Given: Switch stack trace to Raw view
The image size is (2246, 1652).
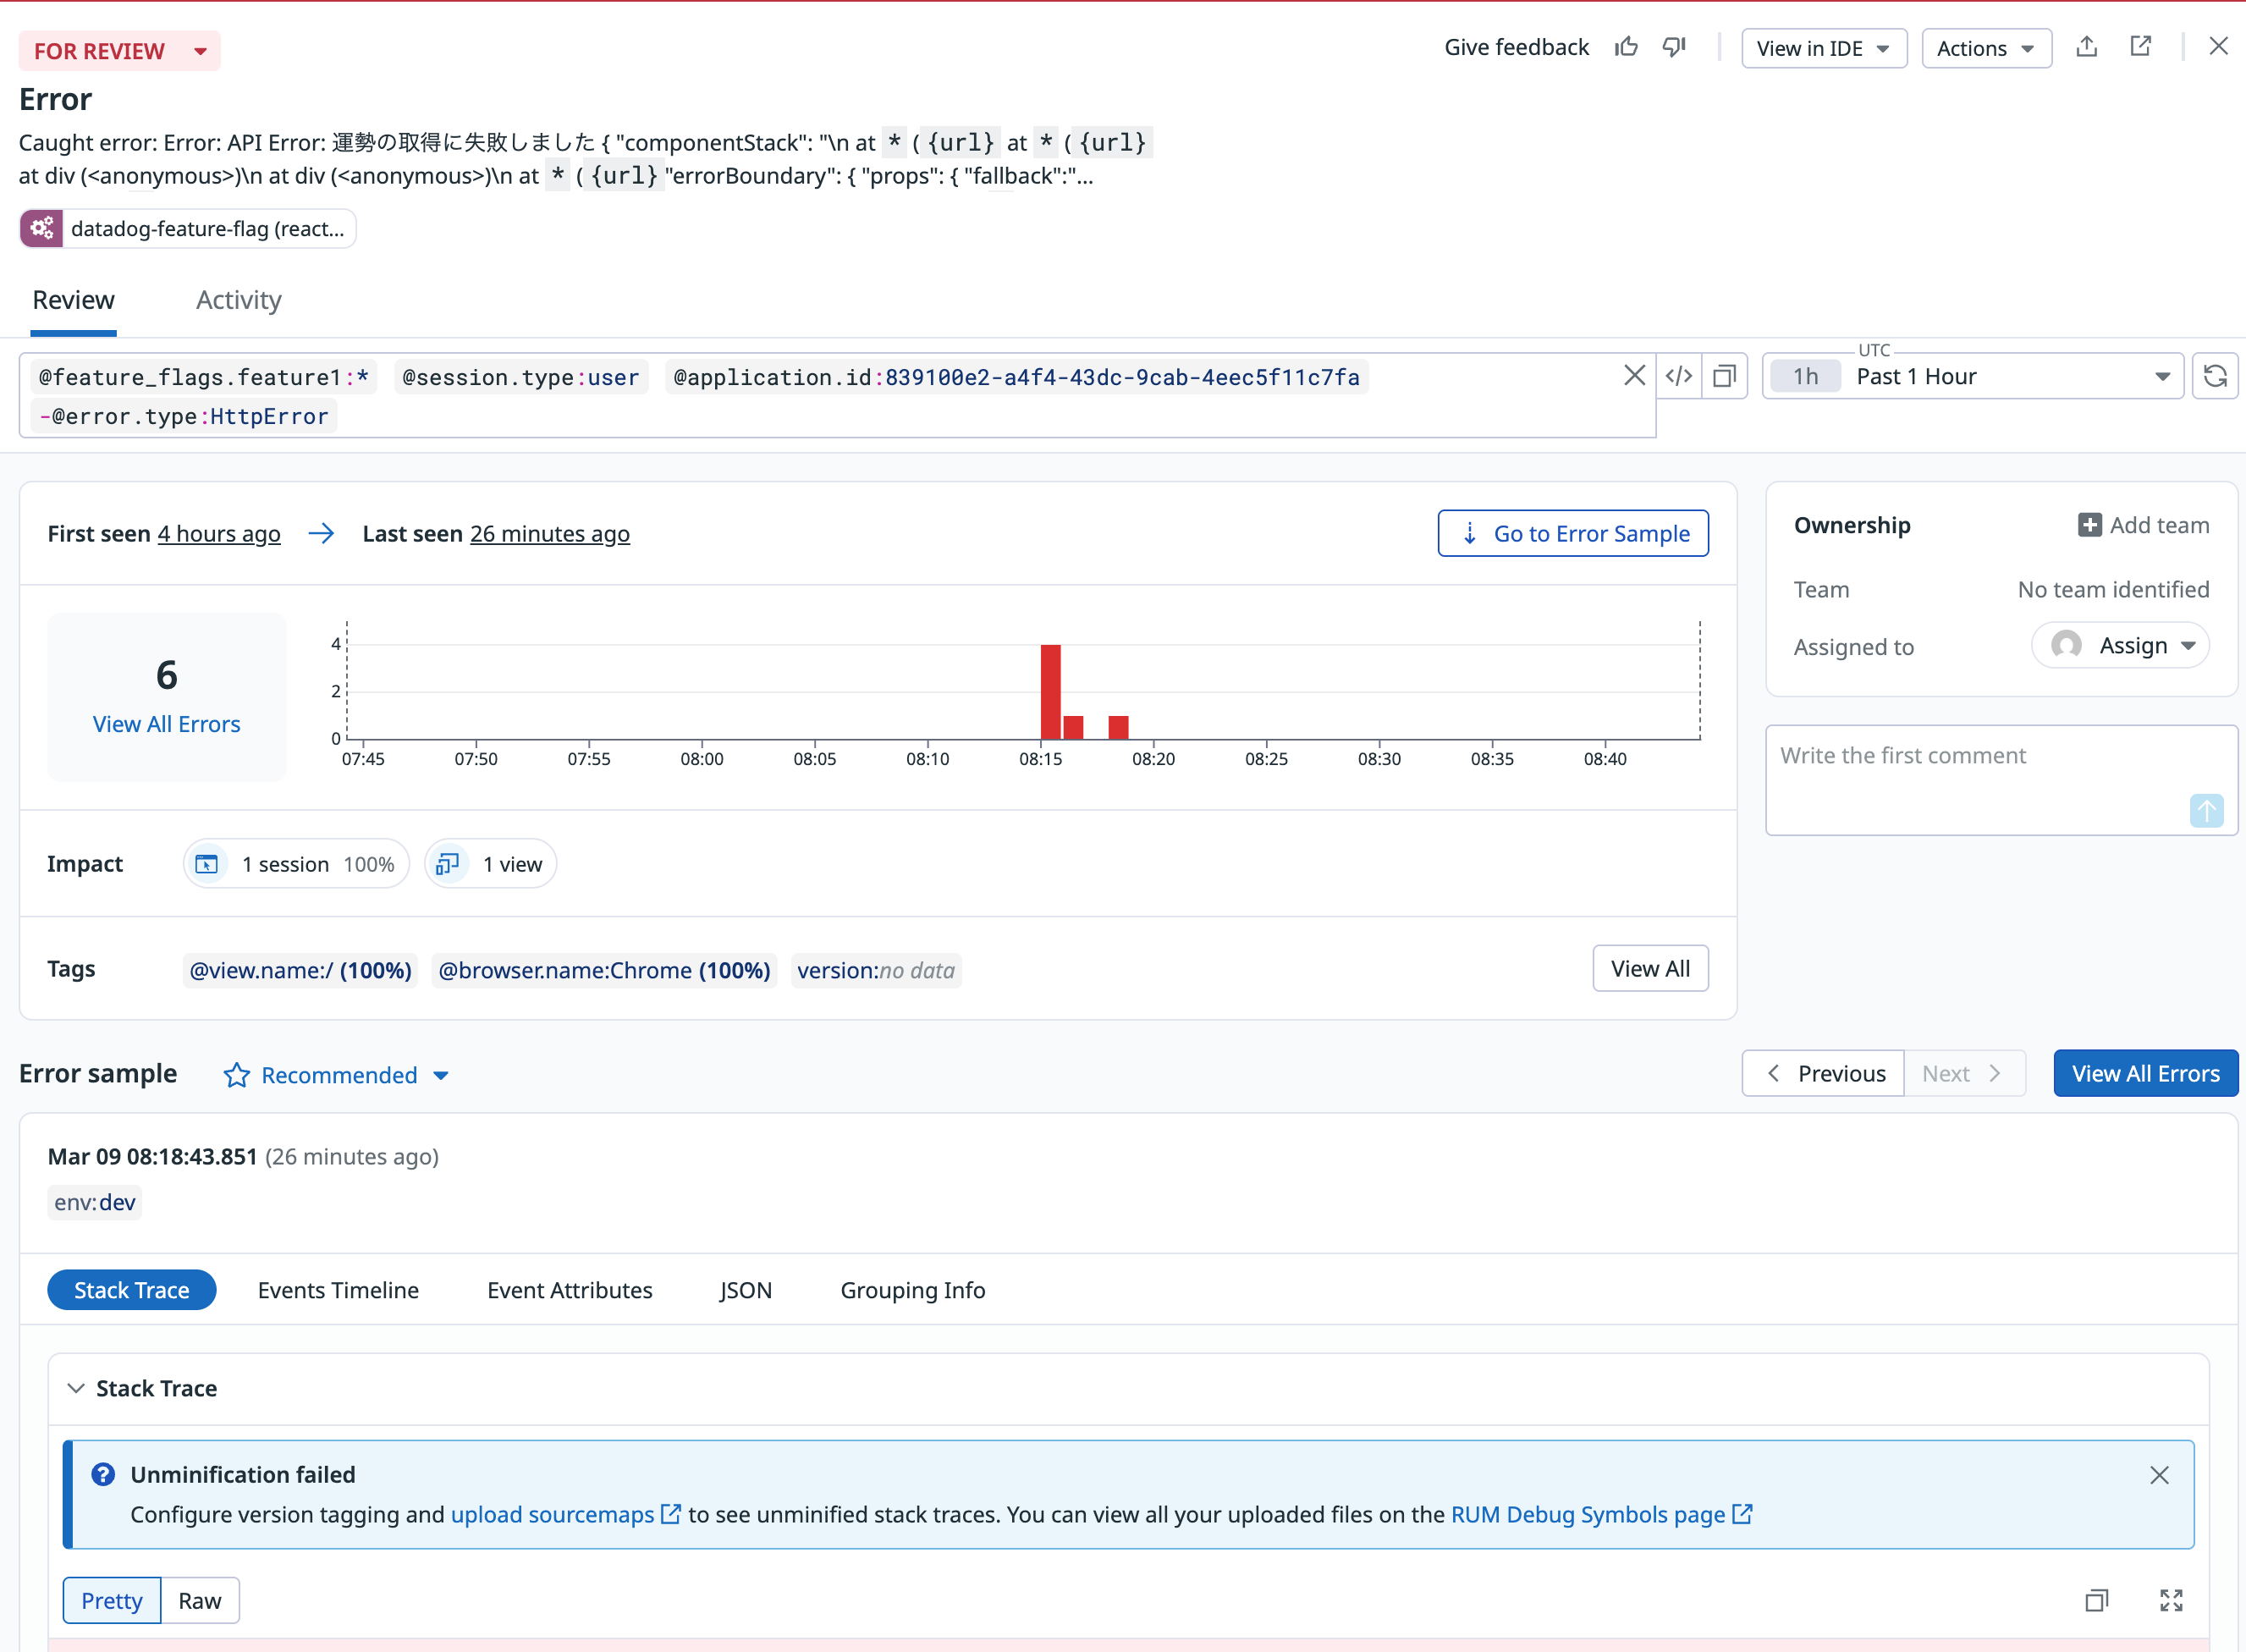Looking at the screenshot, I should [x=200, y=1600].
